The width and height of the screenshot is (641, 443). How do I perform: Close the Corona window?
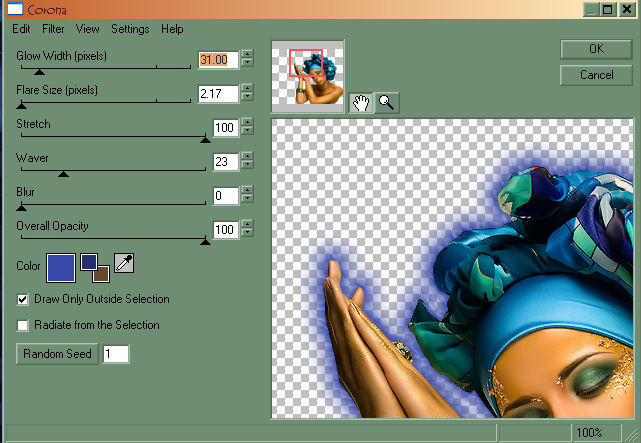coord(627,9)
